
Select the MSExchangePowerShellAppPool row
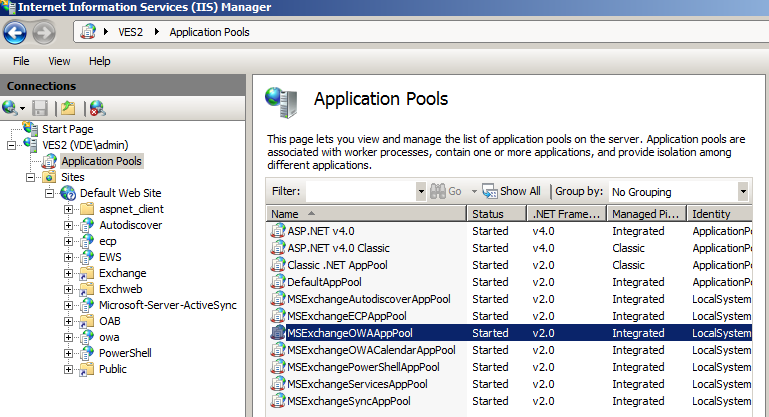pyautogui.click(x=511, y=367)
